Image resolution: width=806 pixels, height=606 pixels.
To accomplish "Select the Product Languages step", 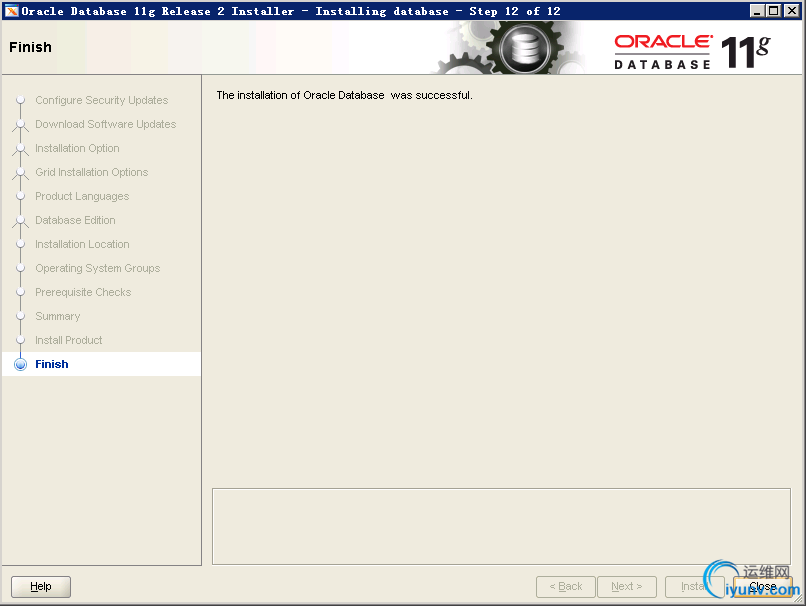I will pyautogui.click(x=82, y=196).
